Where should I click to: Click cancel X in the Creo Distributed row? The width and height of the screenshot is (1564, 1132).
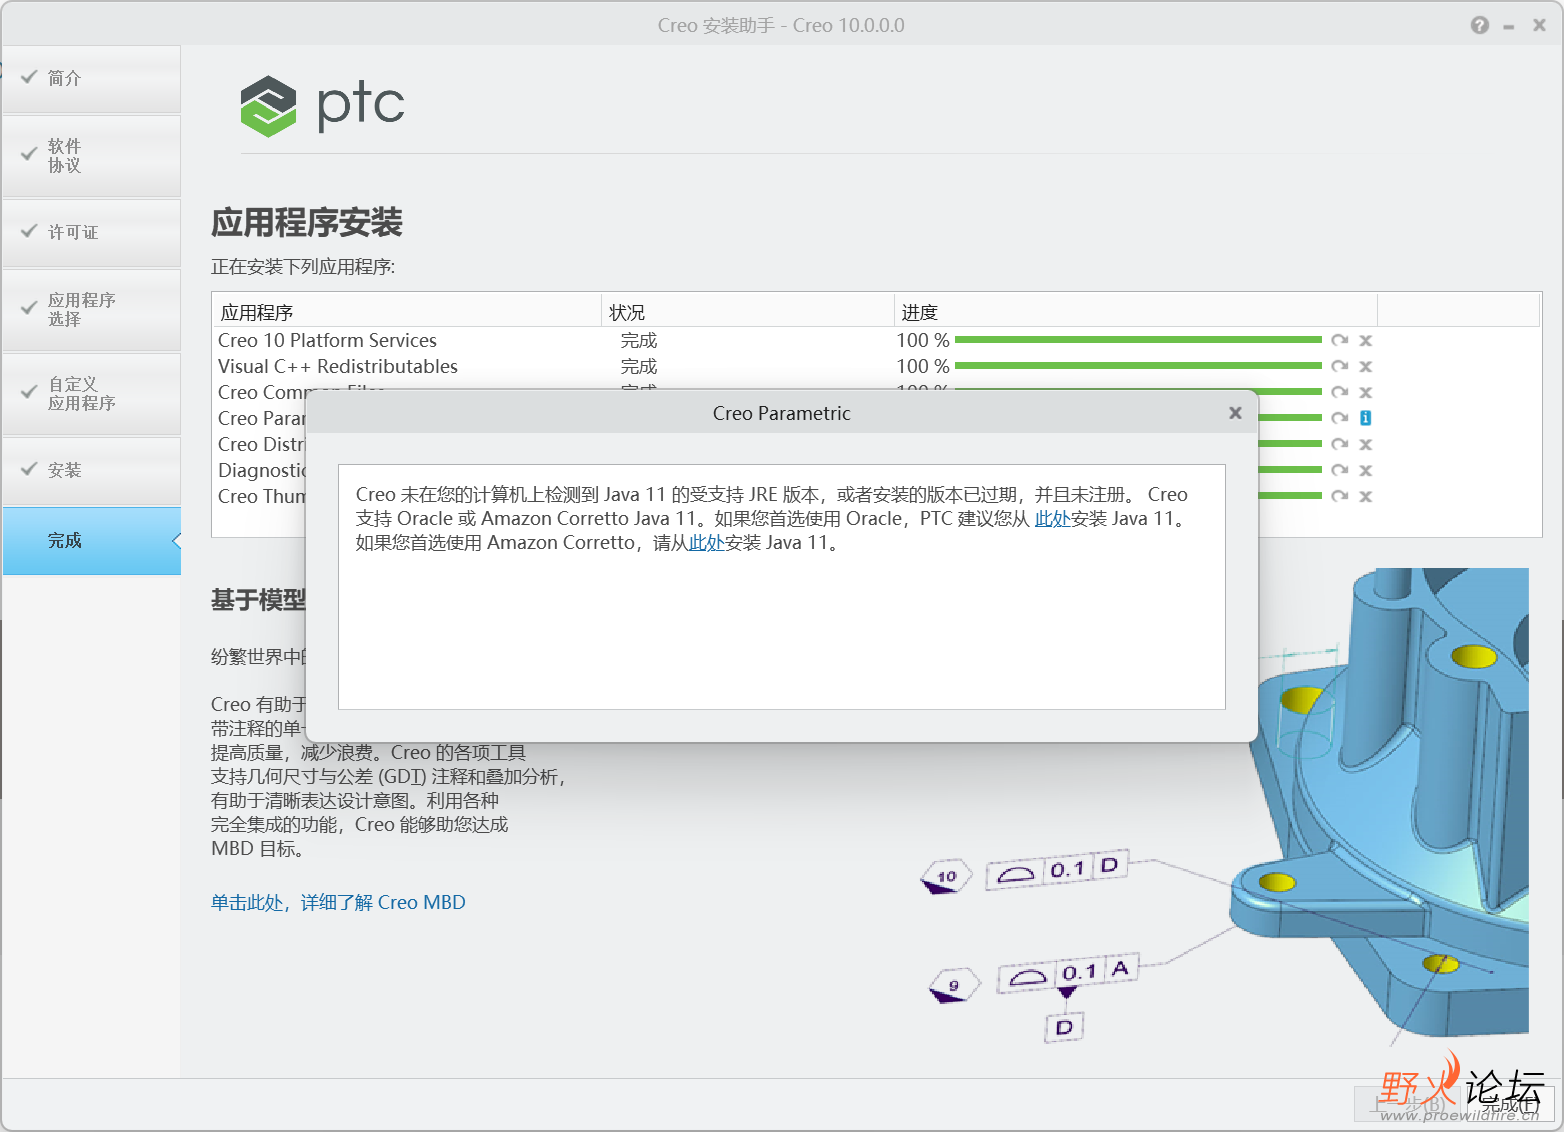[1365, 444]
